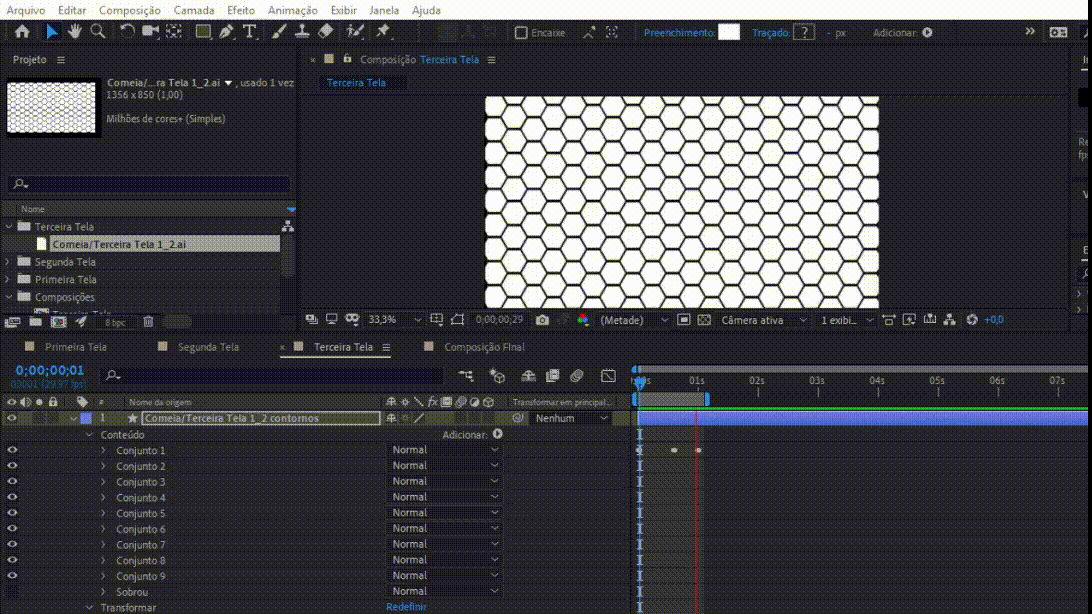Toggle visibility of Conjunto 5
The width and height of the screenshot is (1092, 614).
[x=12, y=514]
